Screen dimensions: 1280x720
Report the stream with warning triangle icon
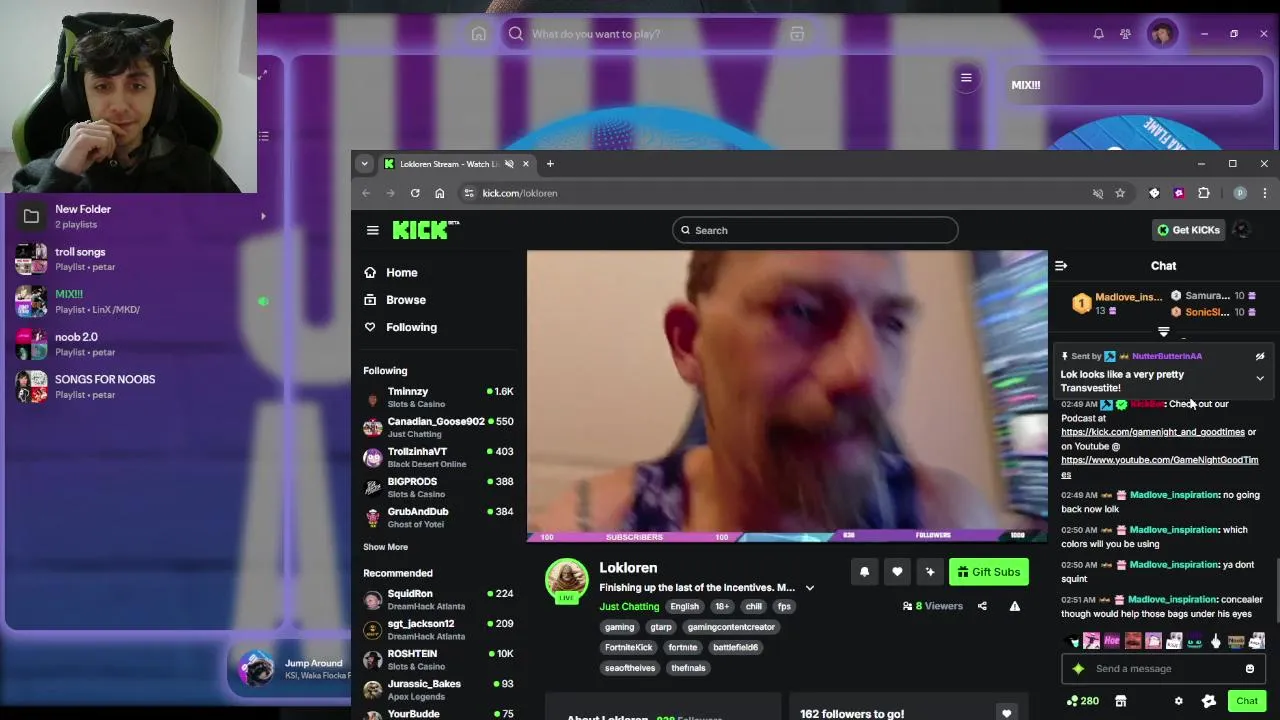click(1015, 606)
